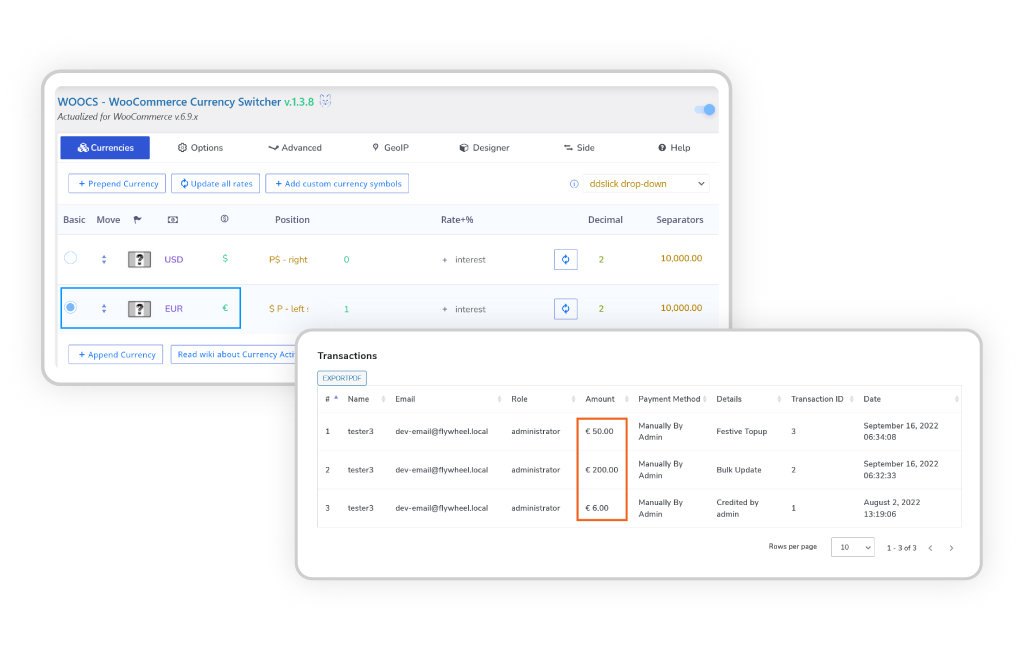1024x650 pixels.
Task: Sort transactions by # column
Action: click(x=332, y=398)
